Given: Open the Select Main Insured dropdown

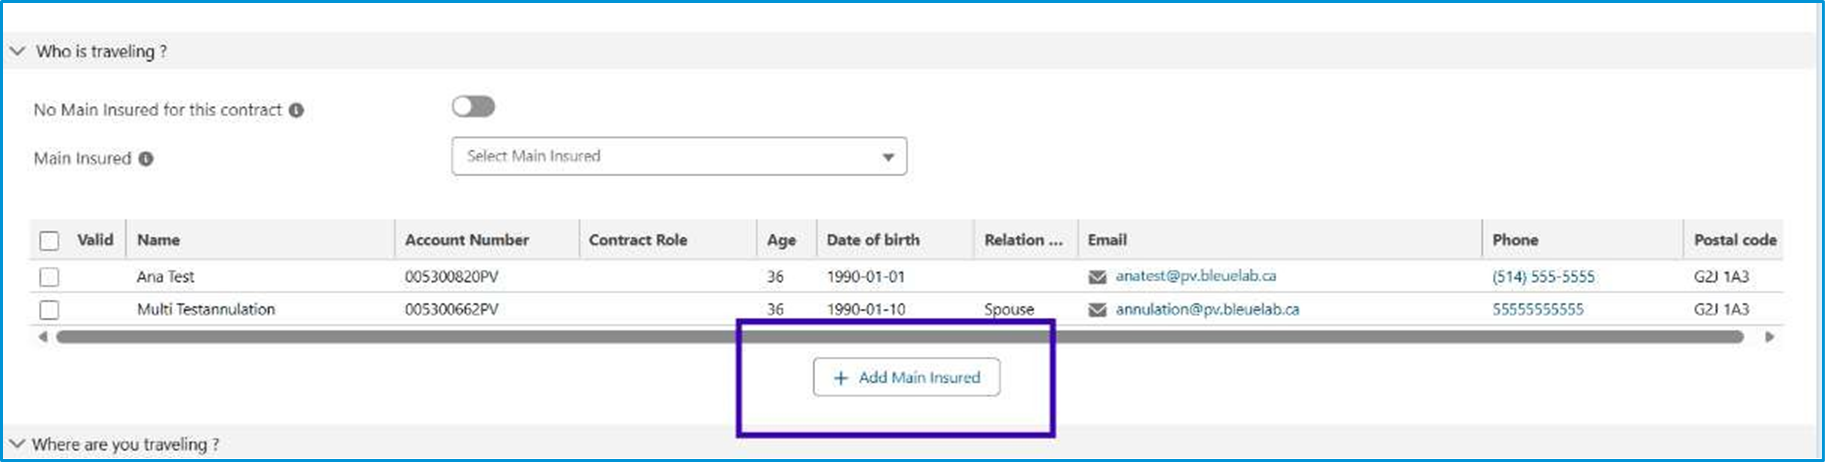Looking at the screenshot, I should 679,156.
